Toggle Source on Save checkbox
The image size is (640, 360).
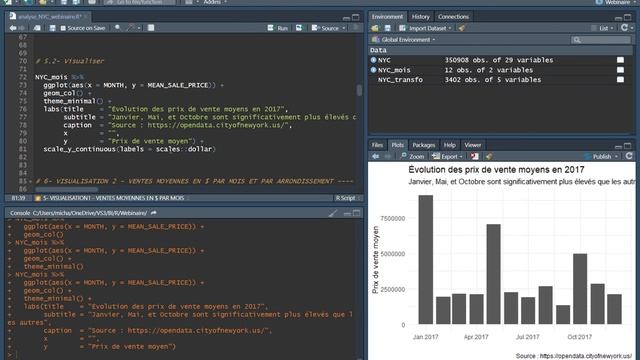pyautogui.click(x=63, y=28)
